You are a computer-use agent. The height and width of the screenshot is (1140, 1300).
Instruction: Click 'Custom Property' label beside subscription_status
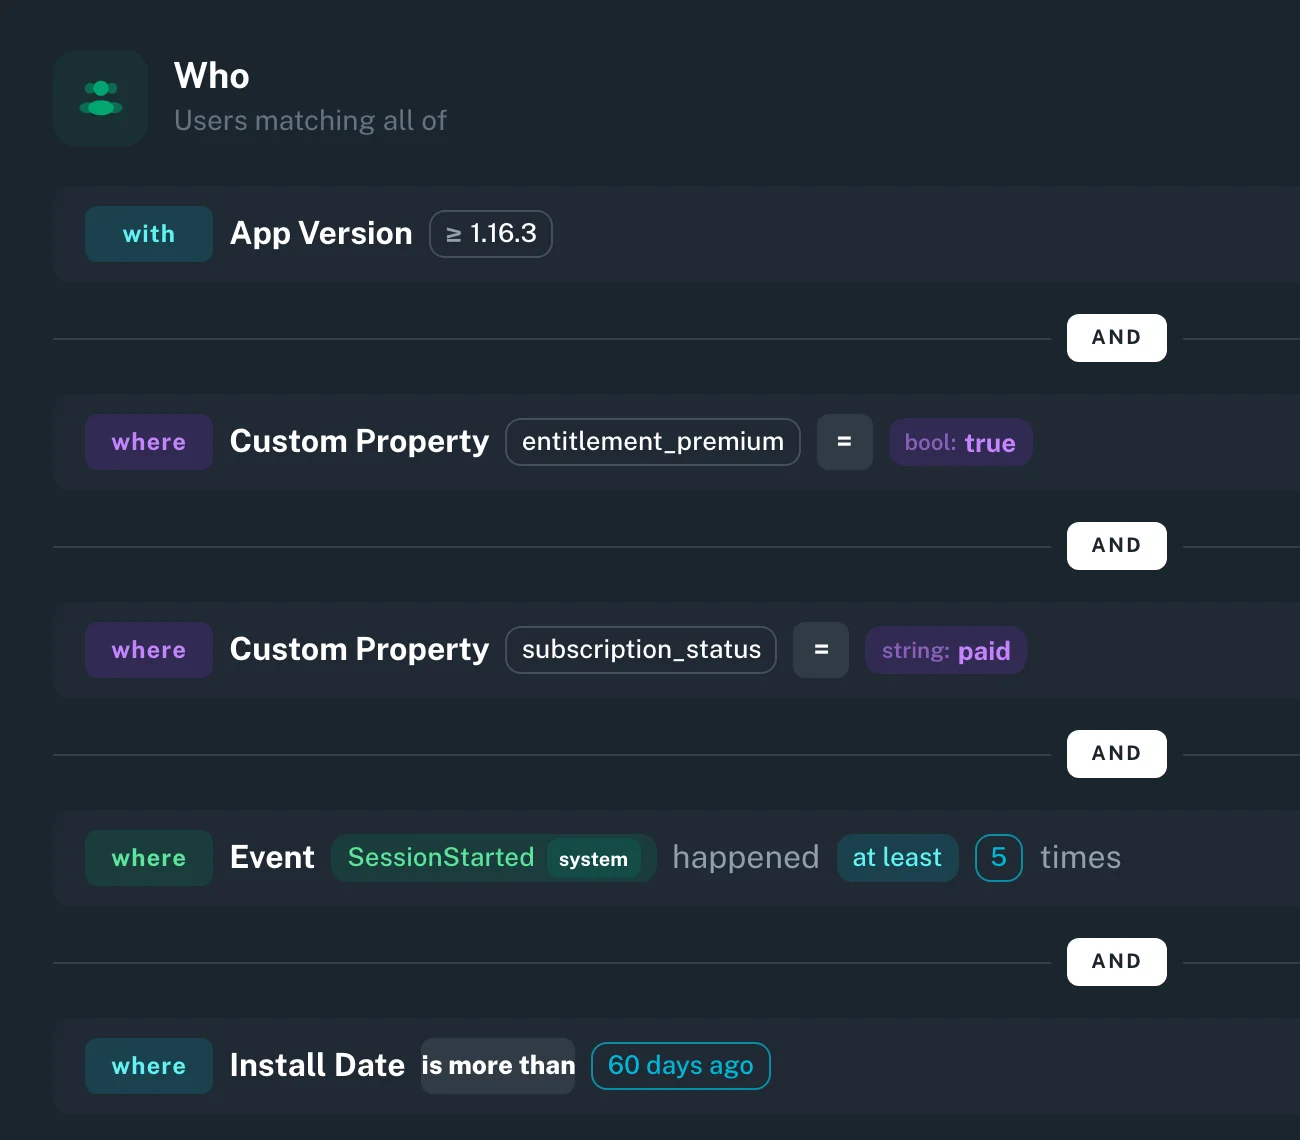[360, 650]
